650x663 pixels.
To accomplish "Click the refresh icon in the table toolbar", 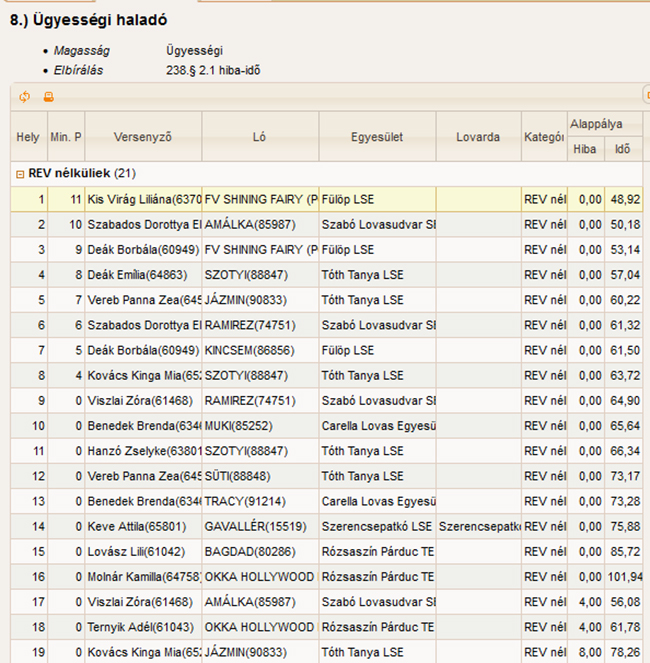I will 24,97.
